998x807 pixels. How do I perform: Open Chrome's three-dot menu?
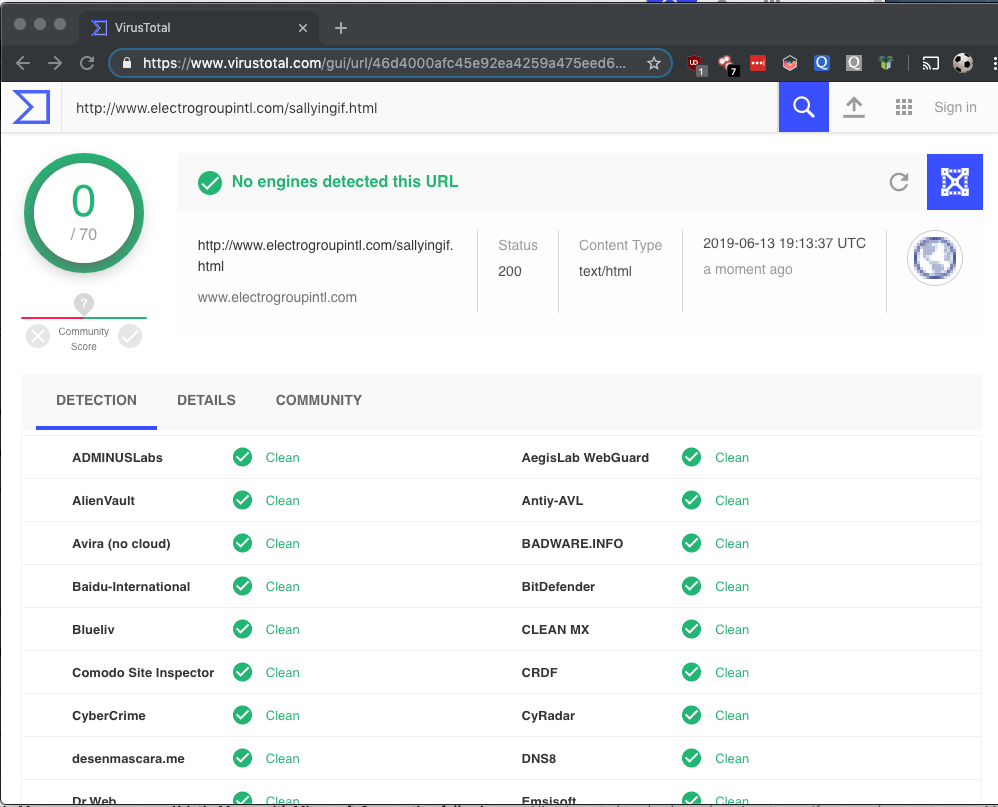coord(991,62)
